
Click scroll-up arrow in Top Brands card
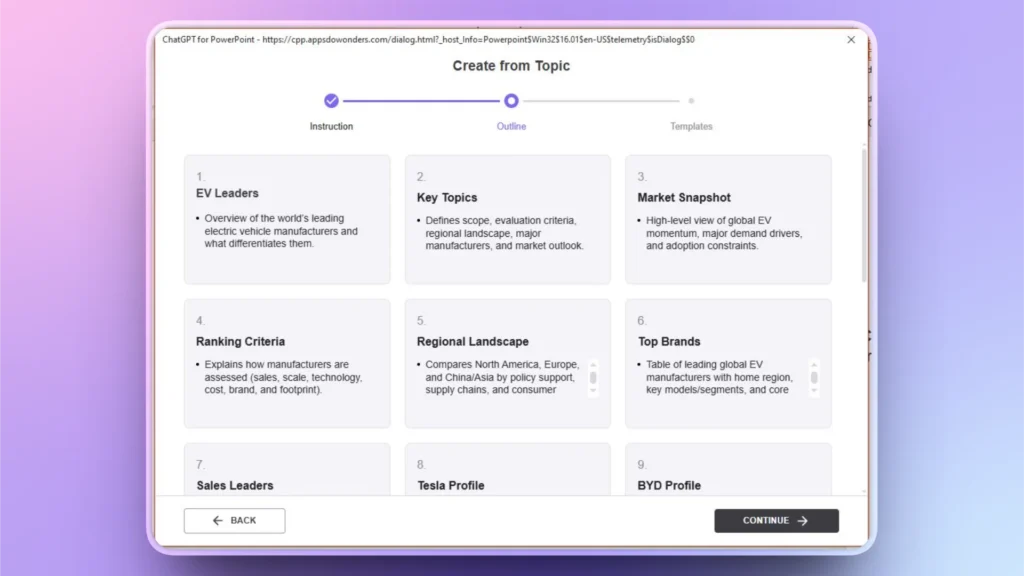pyautogui.click(x=814, y=365)
